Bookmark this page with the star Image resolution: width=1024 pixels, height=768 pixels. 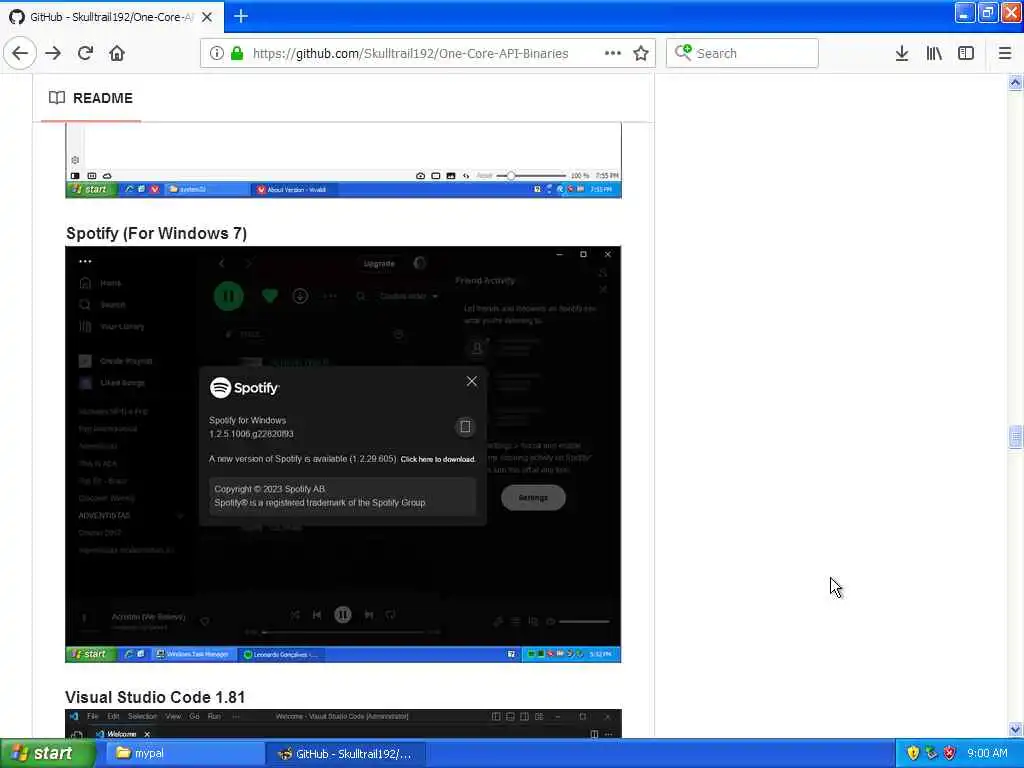pyautogui.click(x=641, y=53)
